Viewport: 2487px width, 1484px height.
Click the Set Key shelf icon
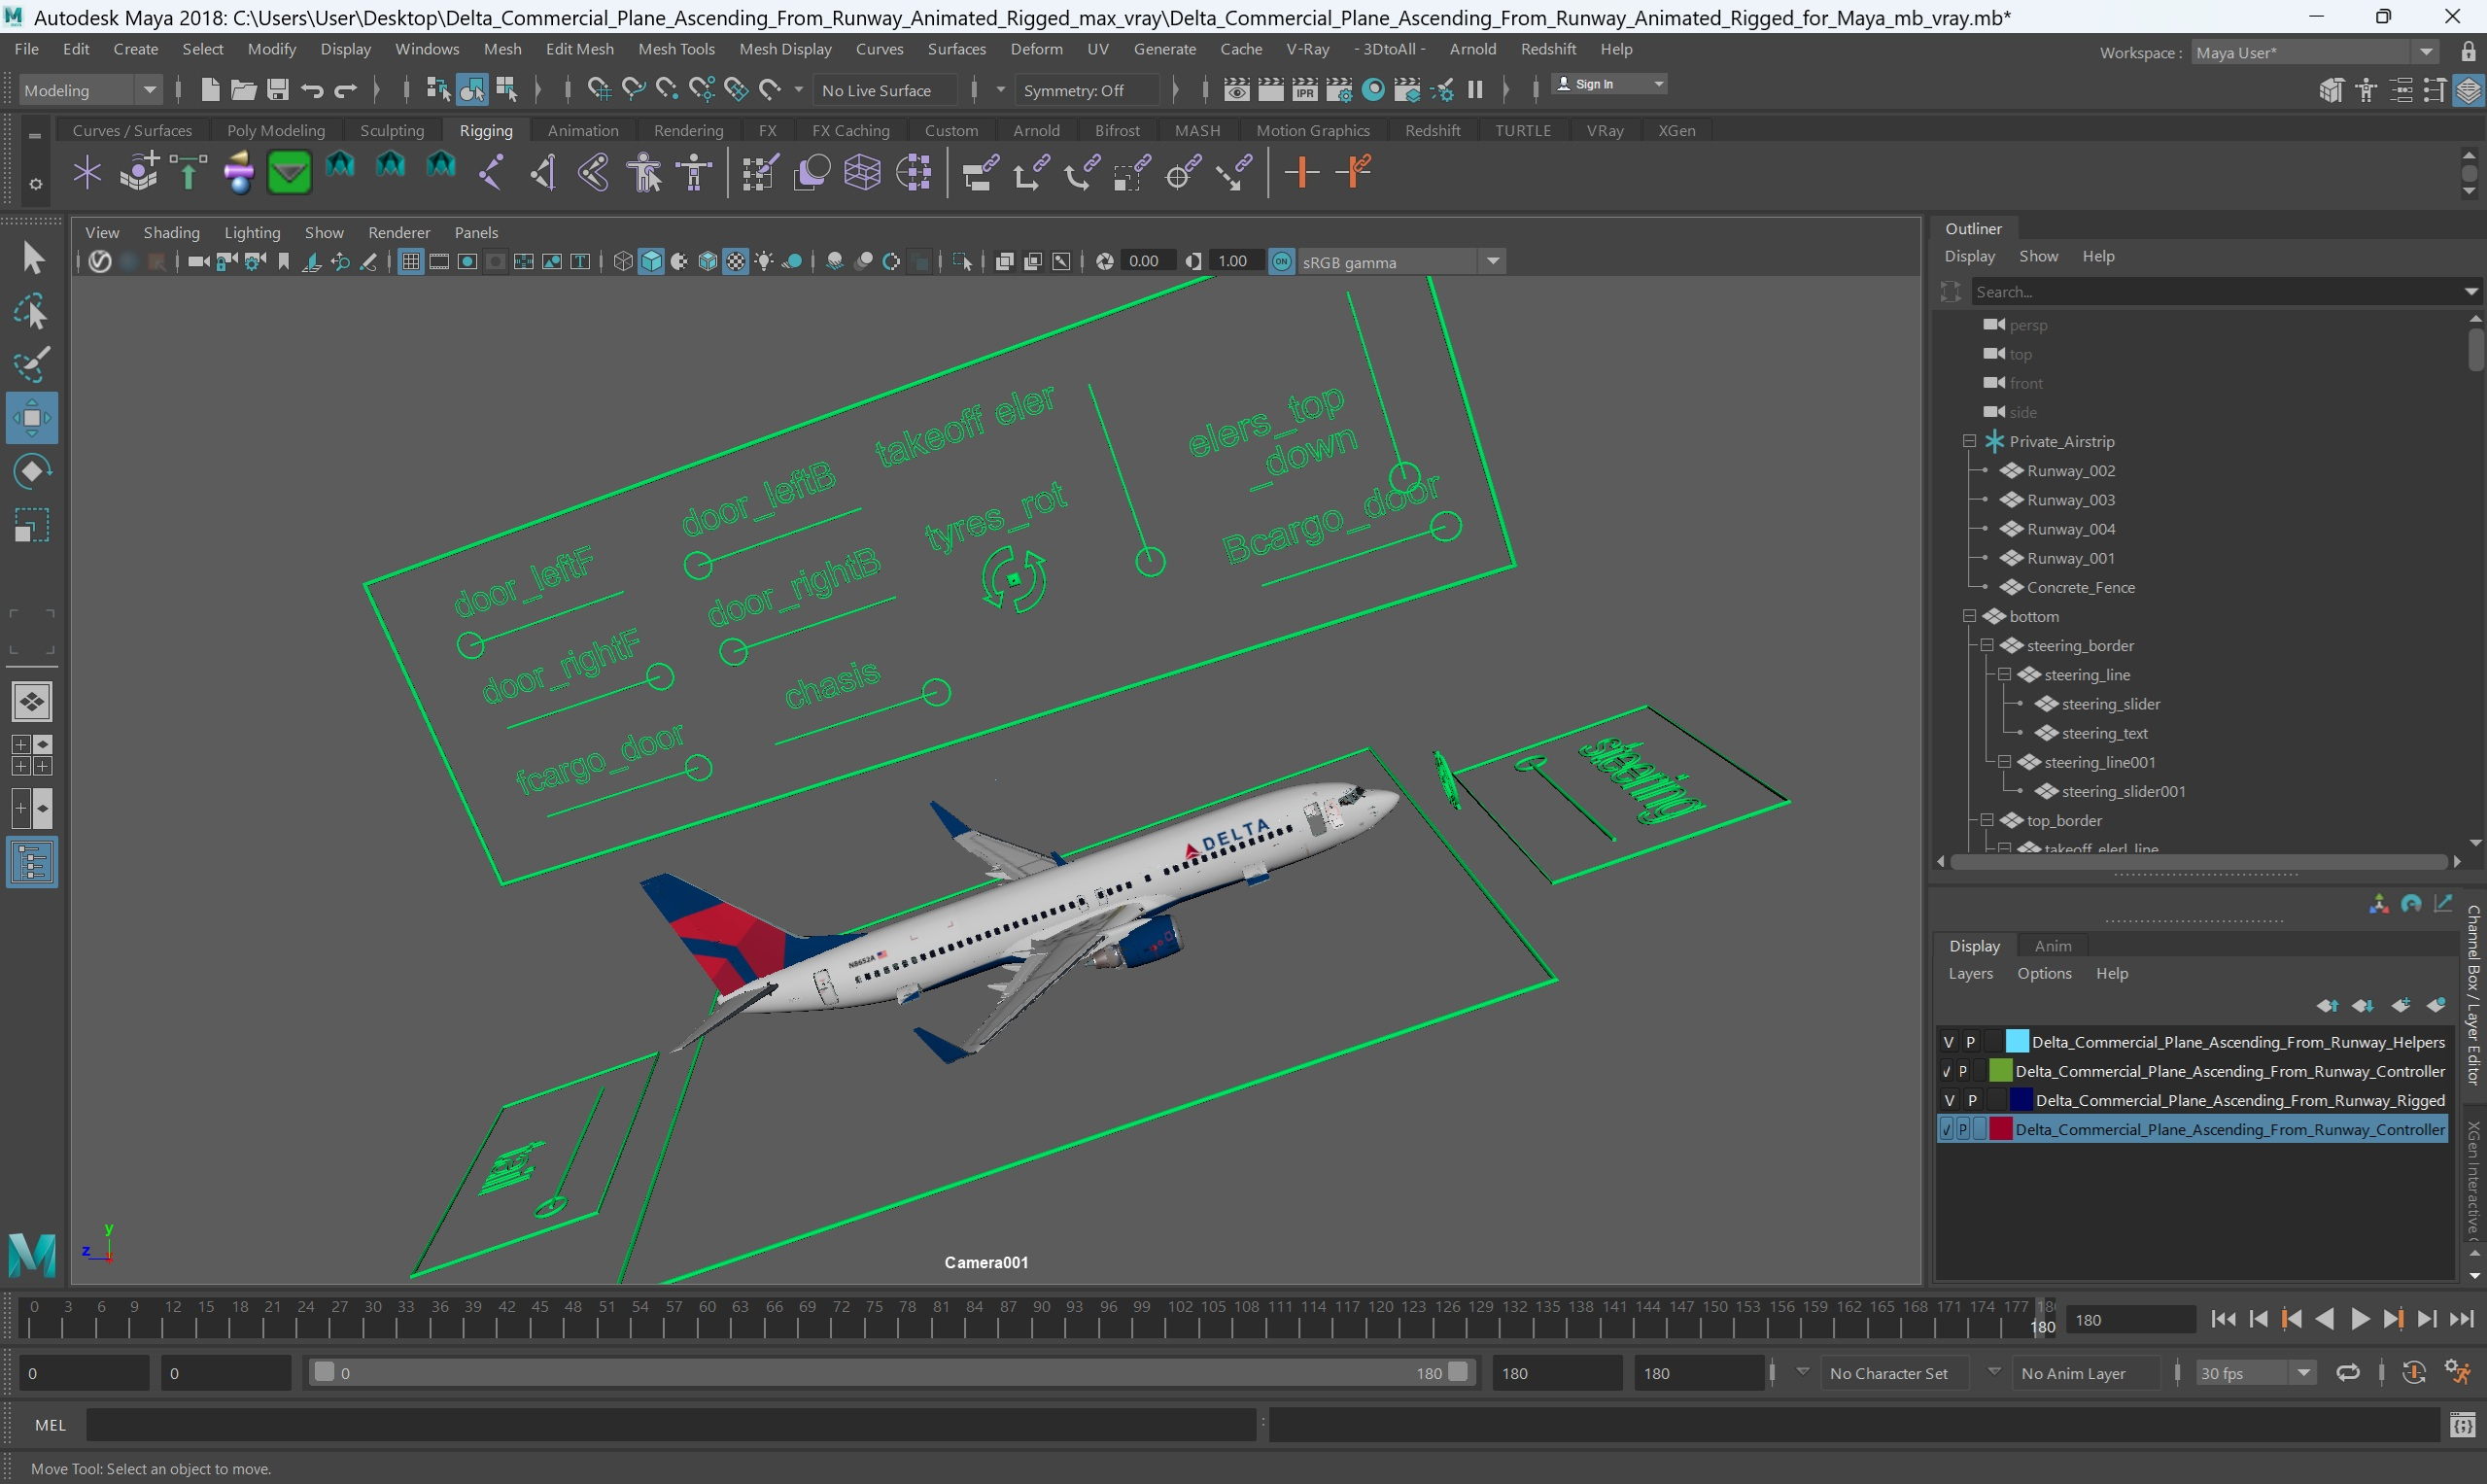pos(1301,173)
